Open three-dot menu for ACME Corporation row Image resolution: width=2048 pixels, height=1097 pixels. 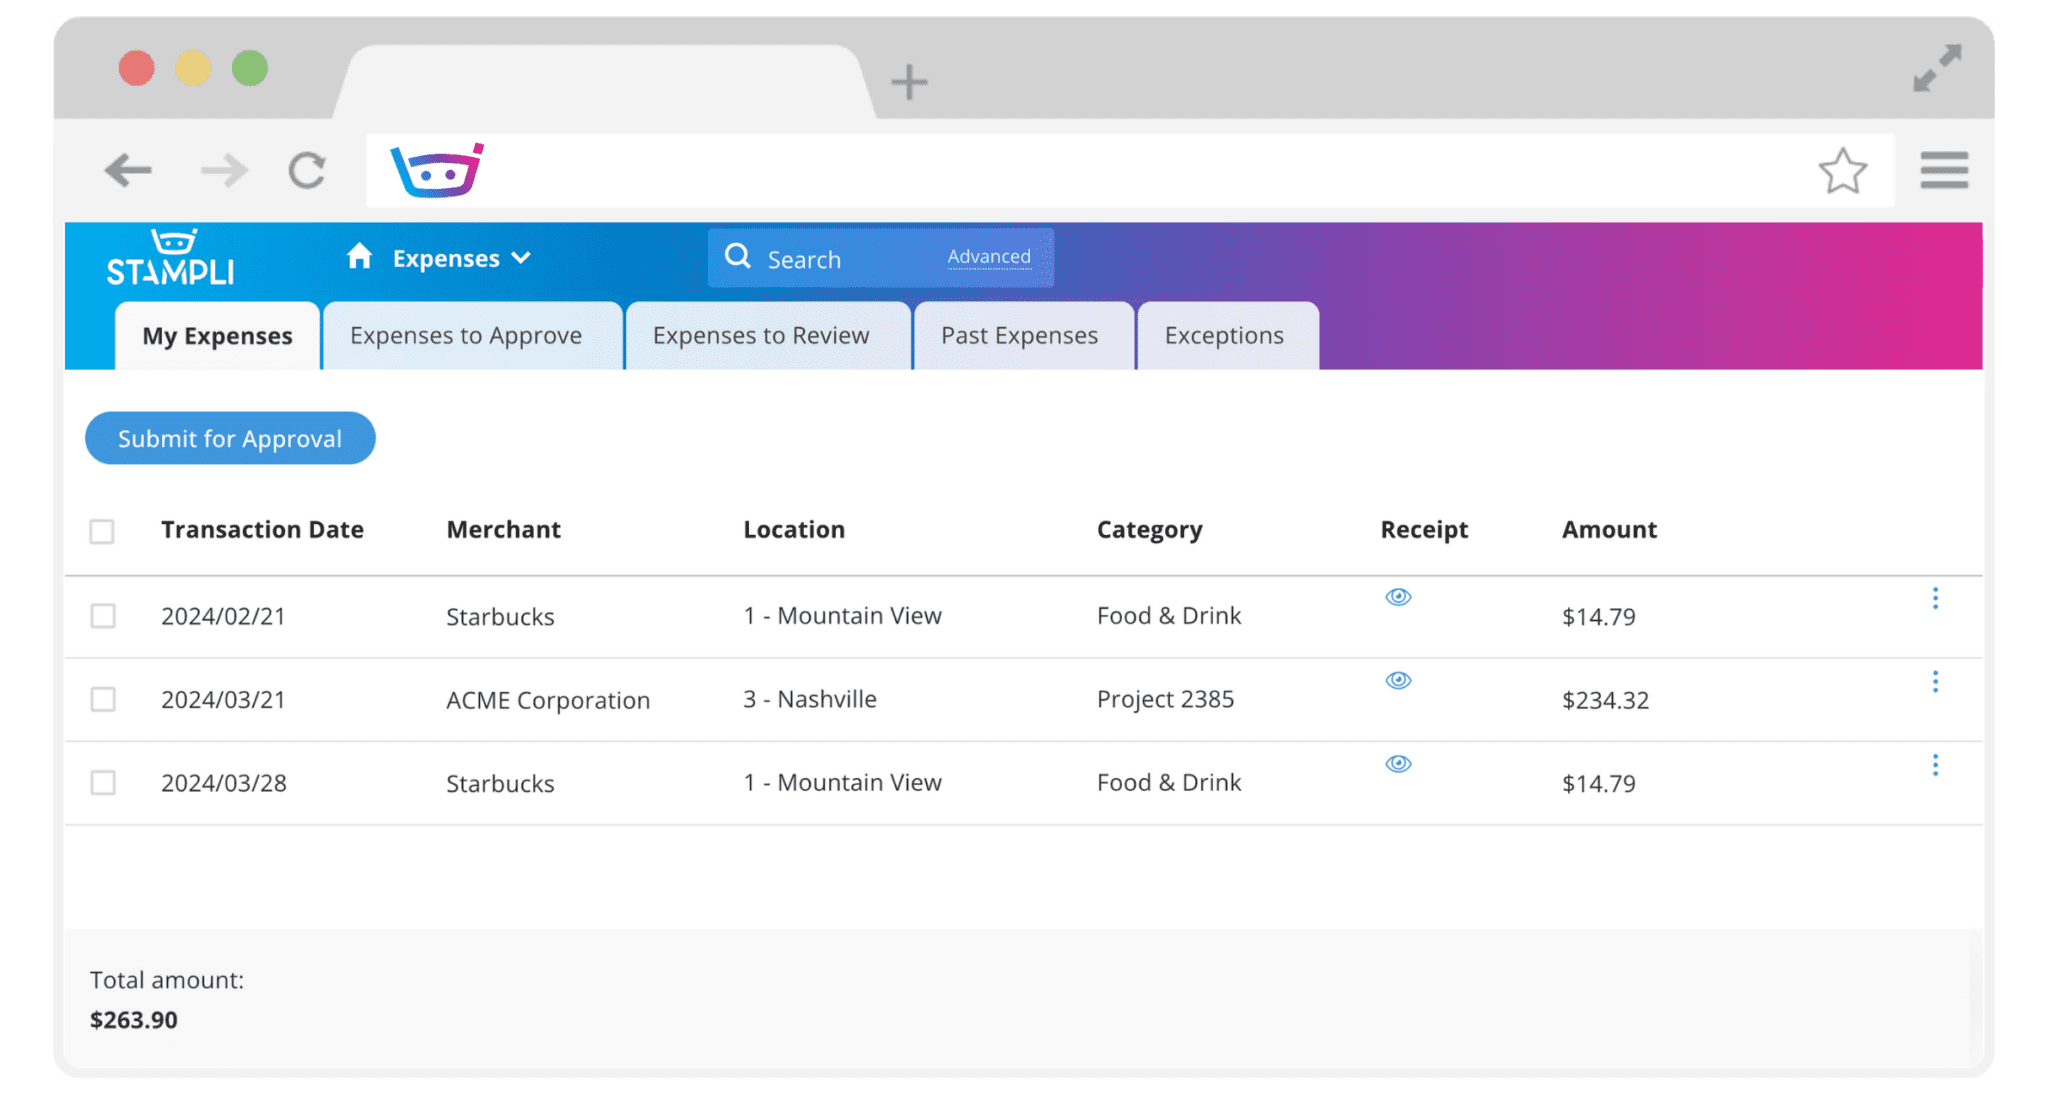tap(1935, 682)
